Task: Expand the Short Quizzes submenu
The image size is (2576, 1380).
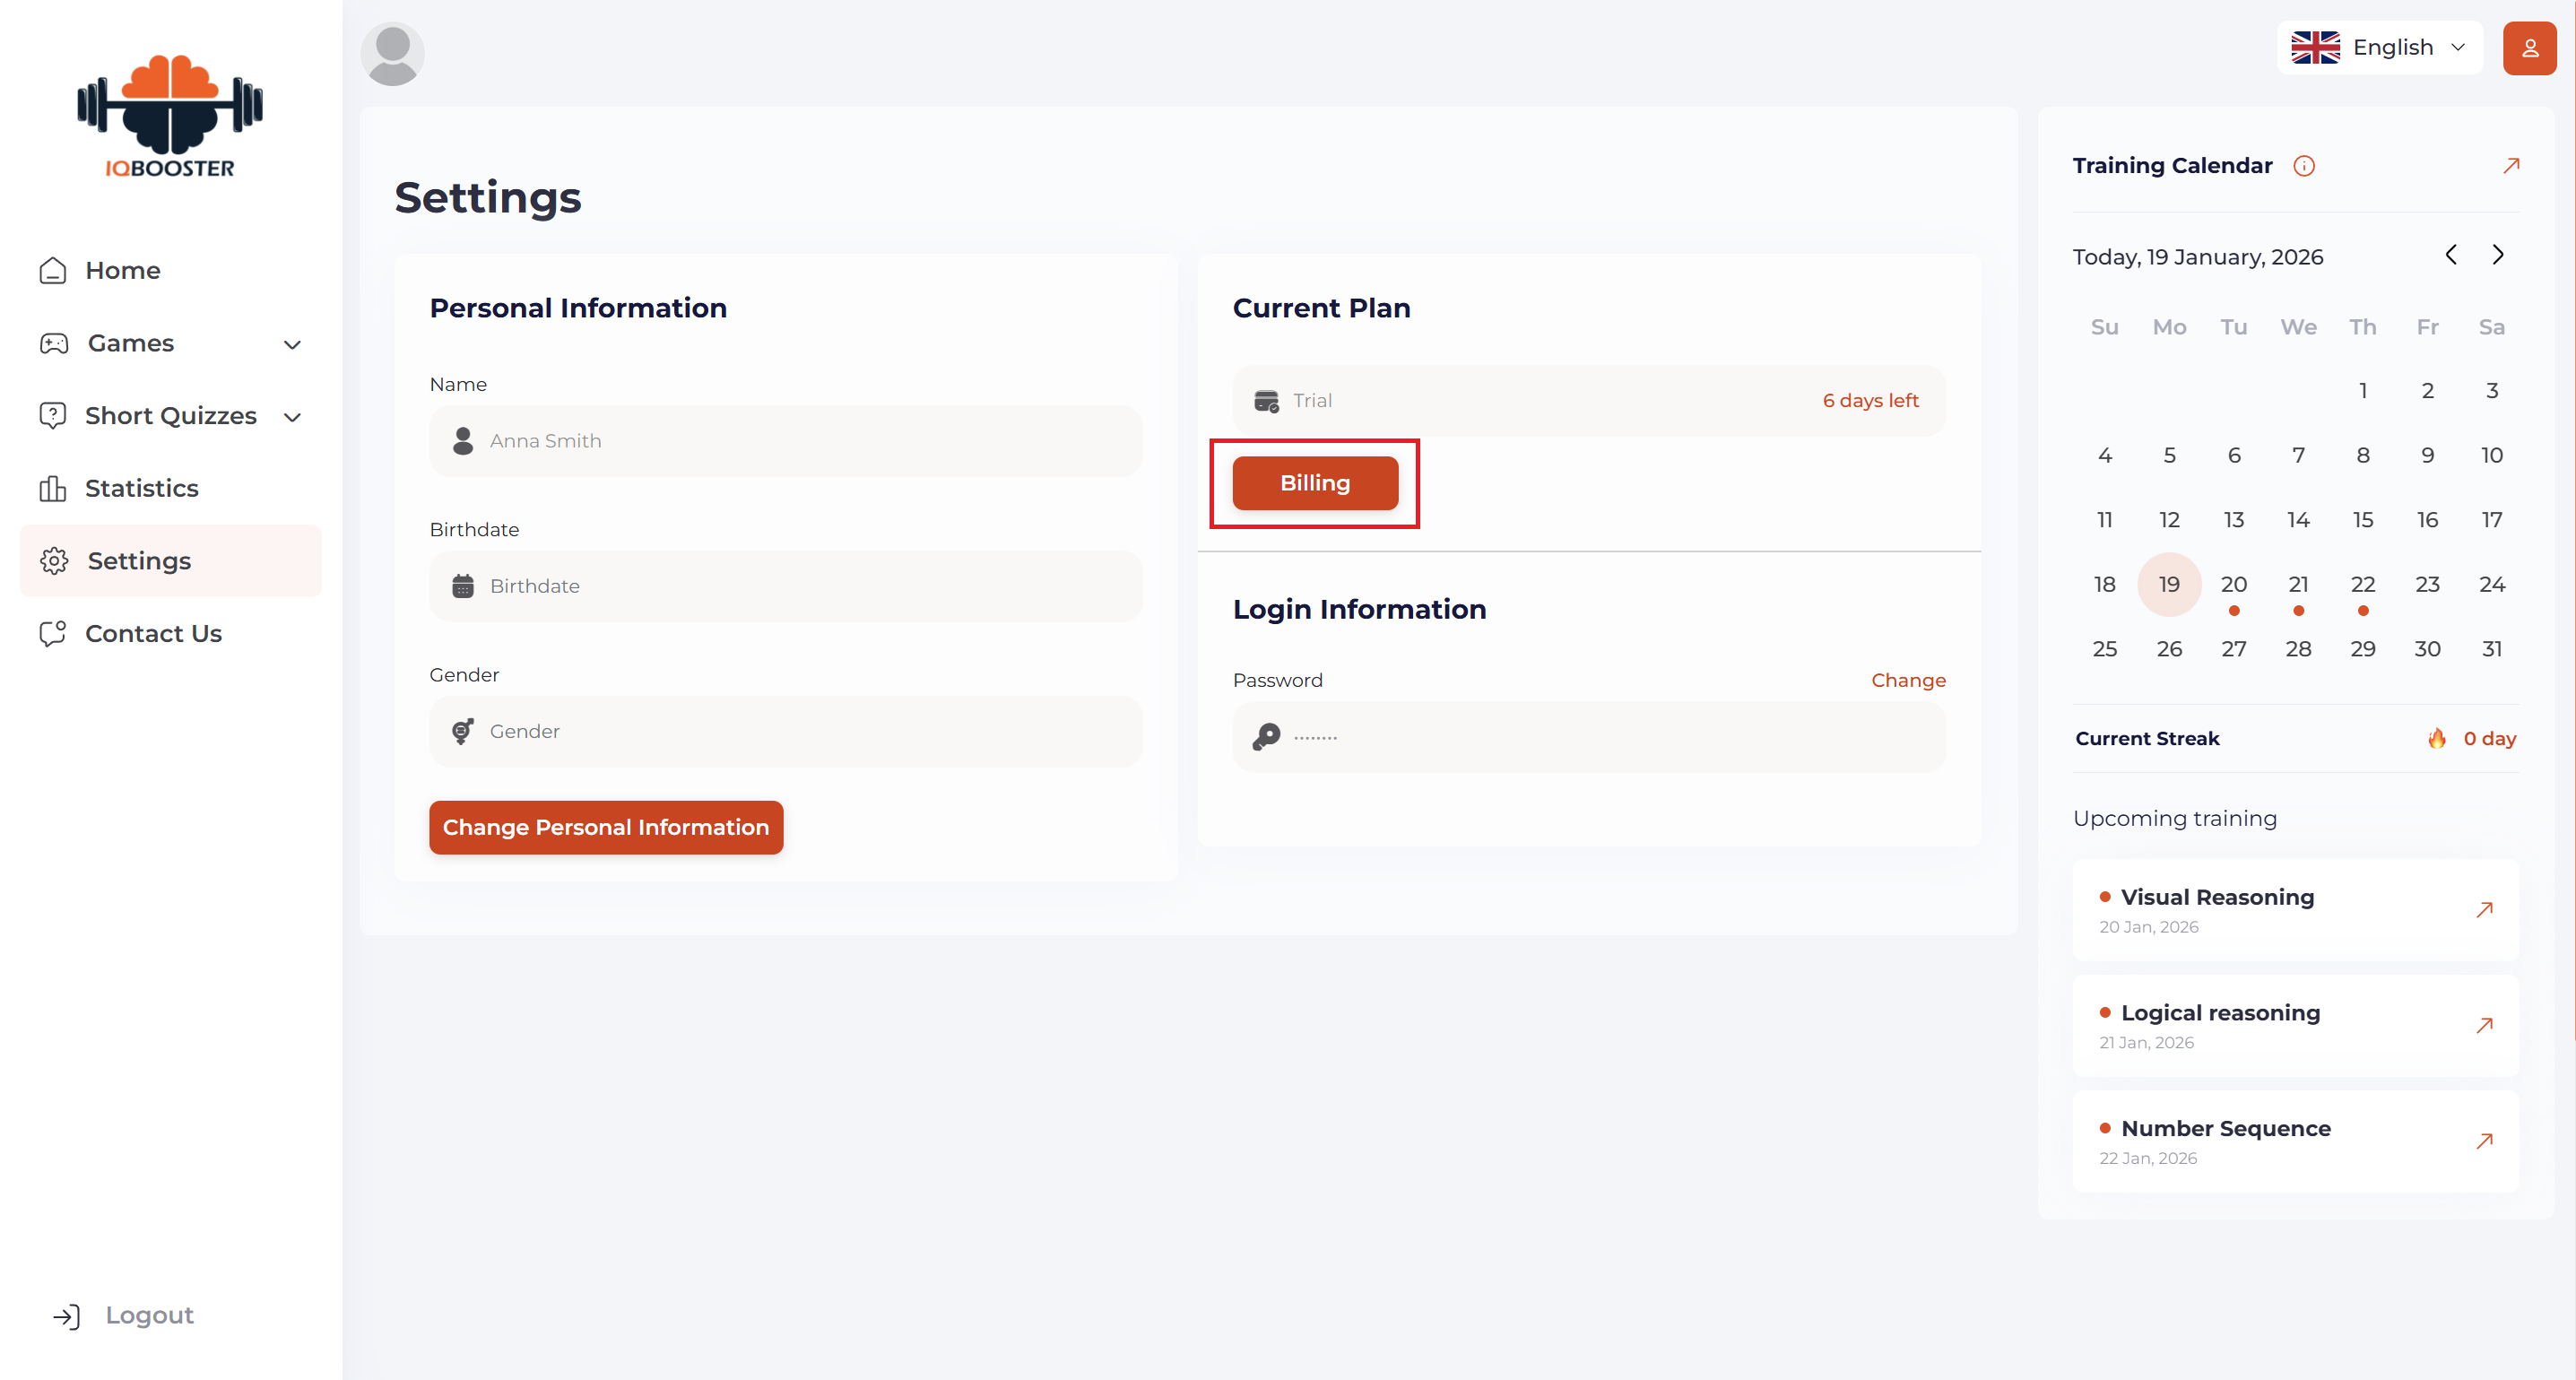Action: [292, 417]
